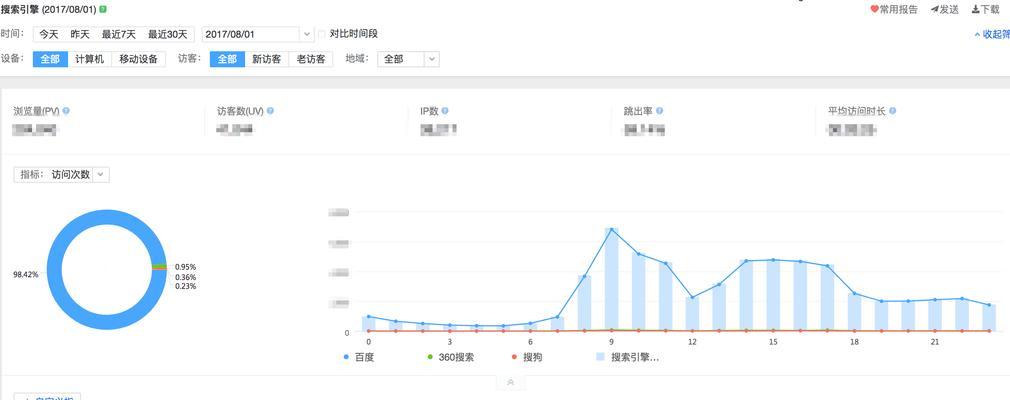Click the 0.95% donut label

(x=186, y=267)
